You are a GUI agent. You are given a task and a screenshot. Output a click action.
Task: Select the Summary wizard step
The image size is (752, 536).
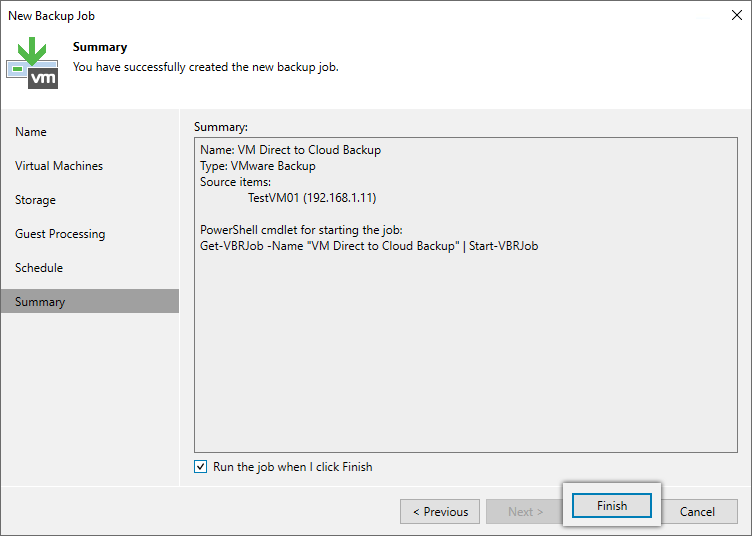coord(89,301)
